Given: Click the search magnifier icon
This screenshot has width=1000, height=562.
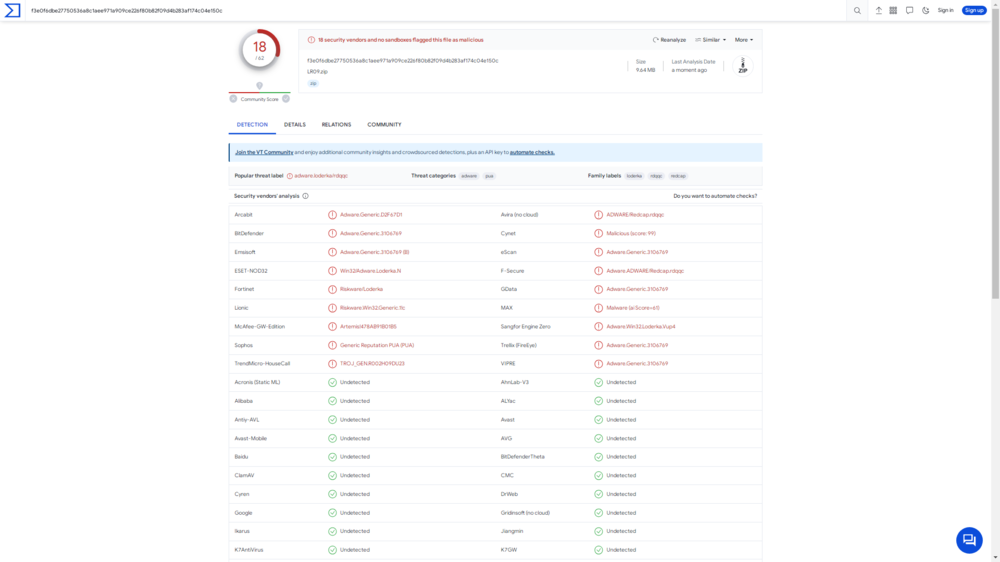Looking at the screenshot, I should [x=857, y=11].
